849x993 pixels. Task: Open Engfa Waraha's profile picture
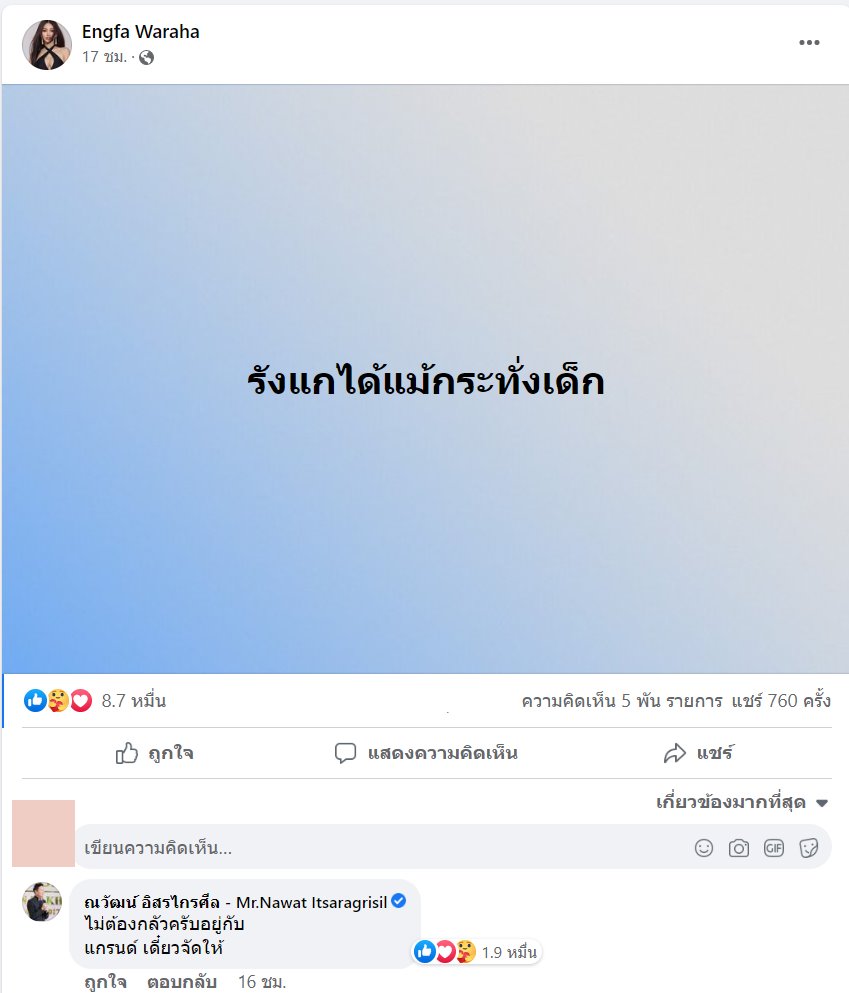[47, 44]
